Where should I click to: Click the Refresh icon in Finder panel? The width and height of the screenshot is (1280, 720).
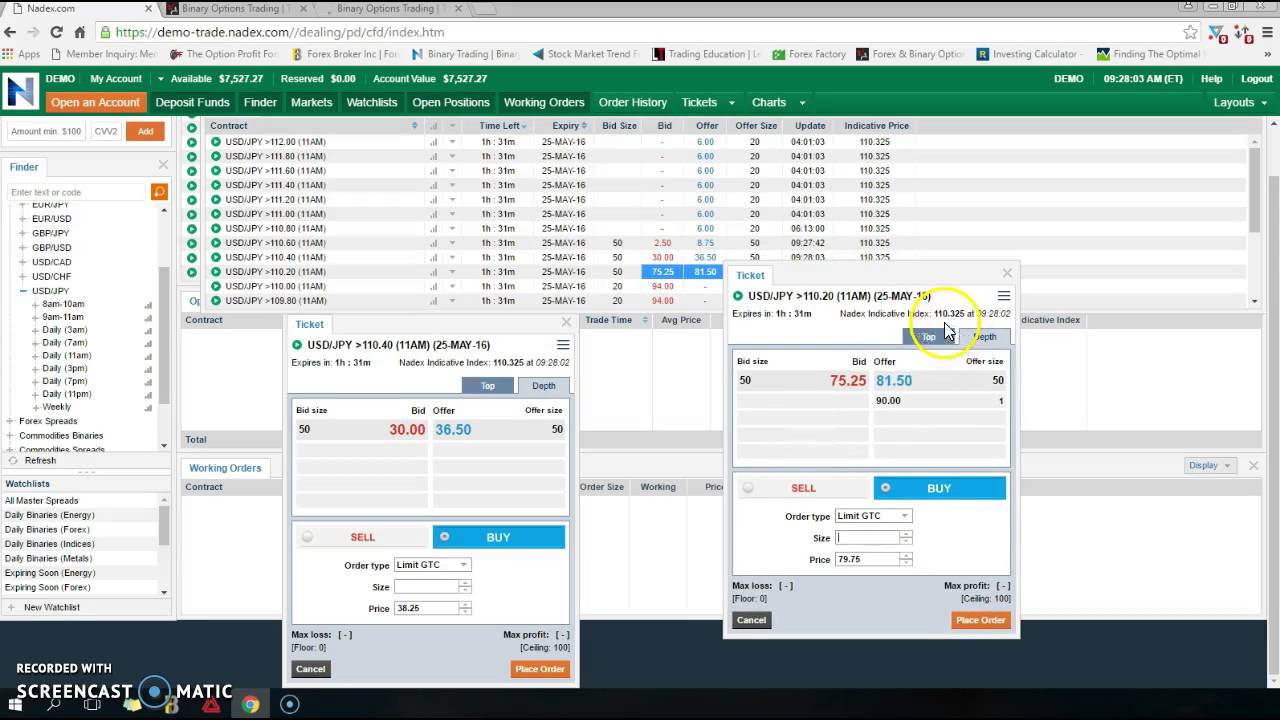[x=13, y=461]
